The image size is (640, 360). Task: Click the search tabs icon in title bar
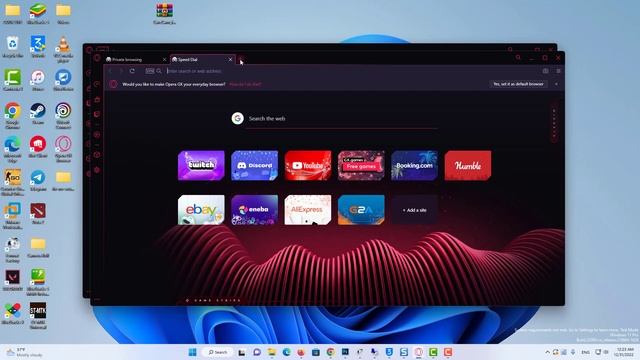(518, 58)
